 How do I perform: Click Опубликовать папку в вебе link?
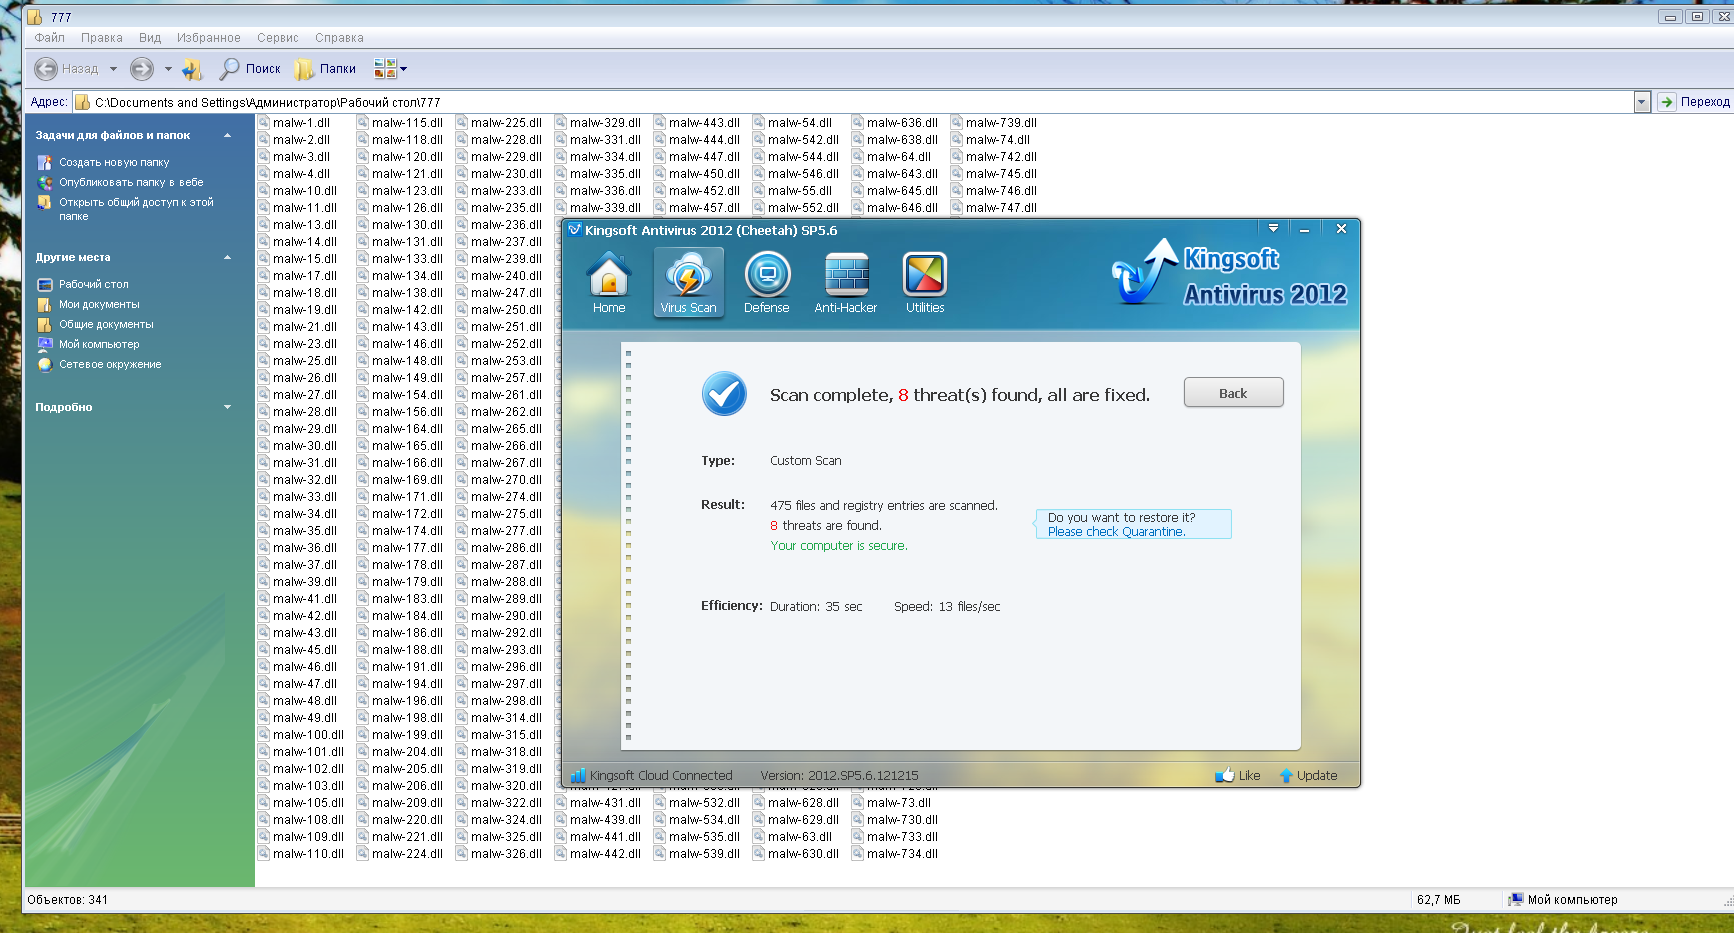pos(131,182)
